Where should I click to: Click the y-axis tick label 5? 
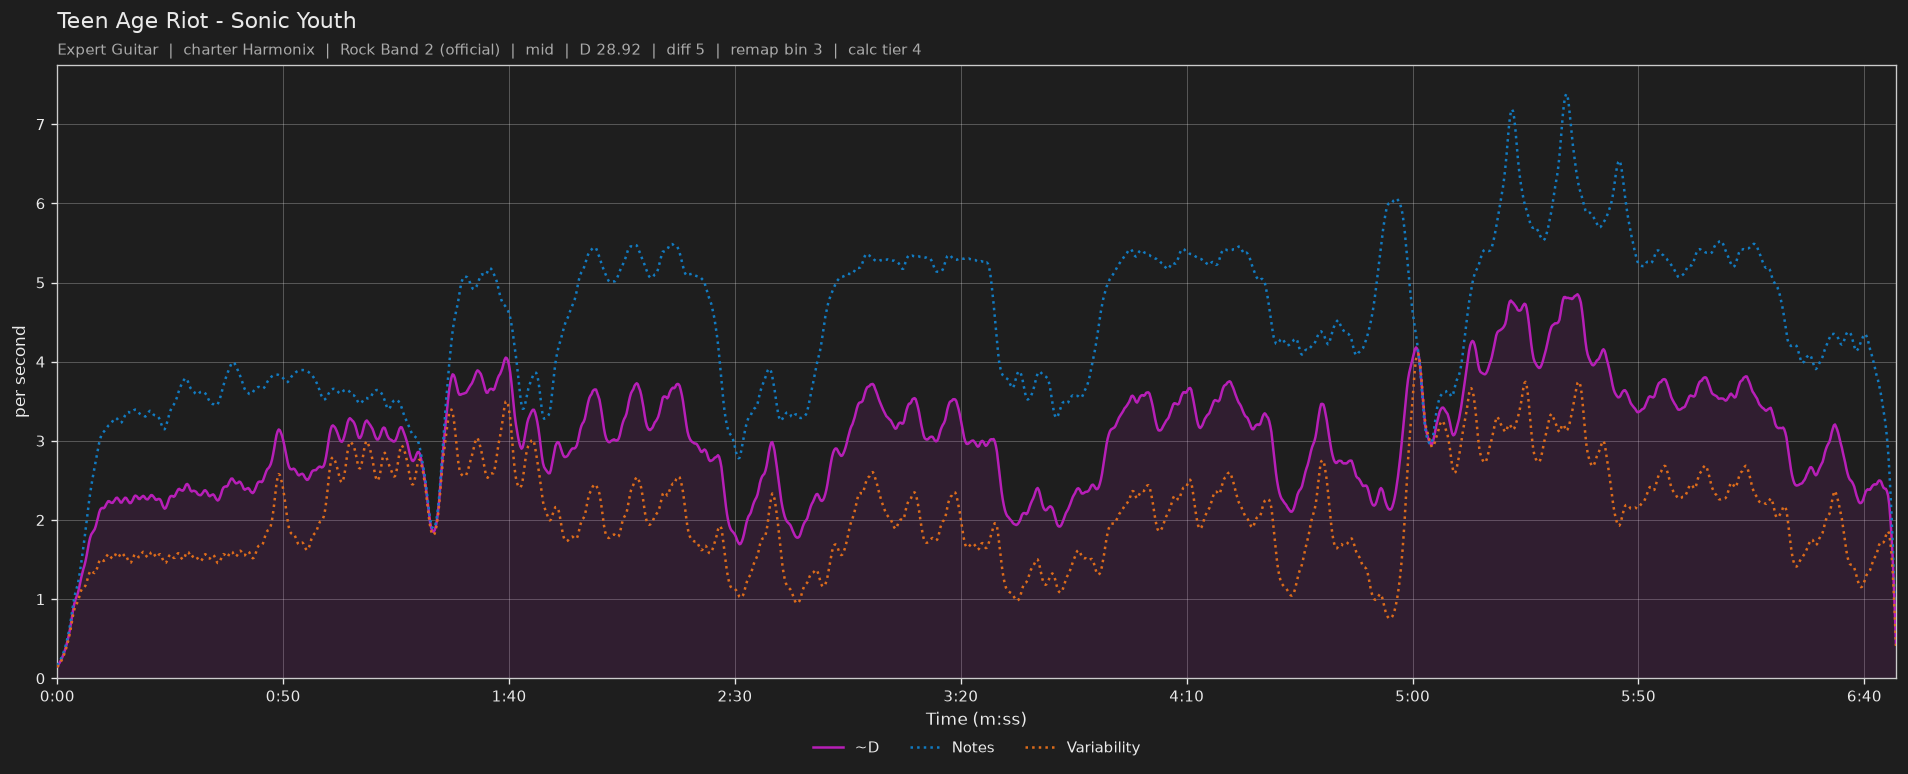[41, 283]
